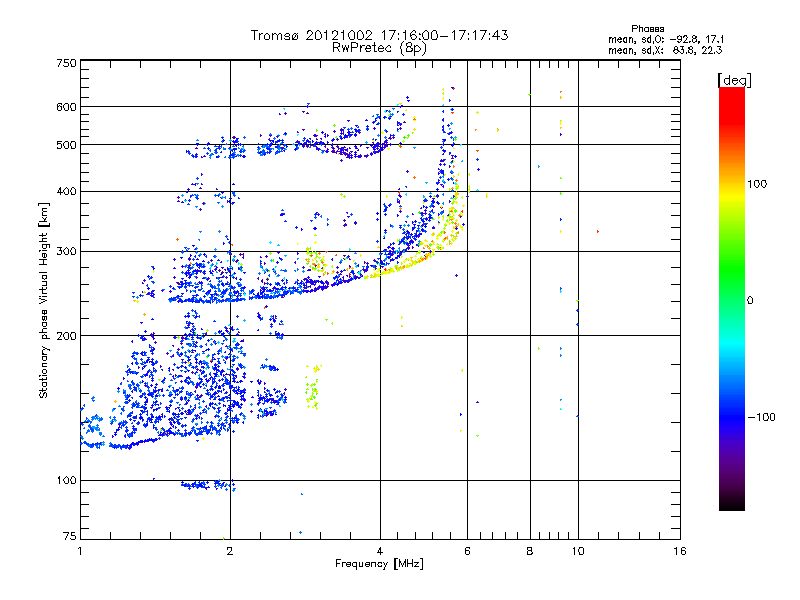The width and height of the screenshot is (800, 600).
Task: Click the x-axis tick label '6'
Action: tap(467, 551)
